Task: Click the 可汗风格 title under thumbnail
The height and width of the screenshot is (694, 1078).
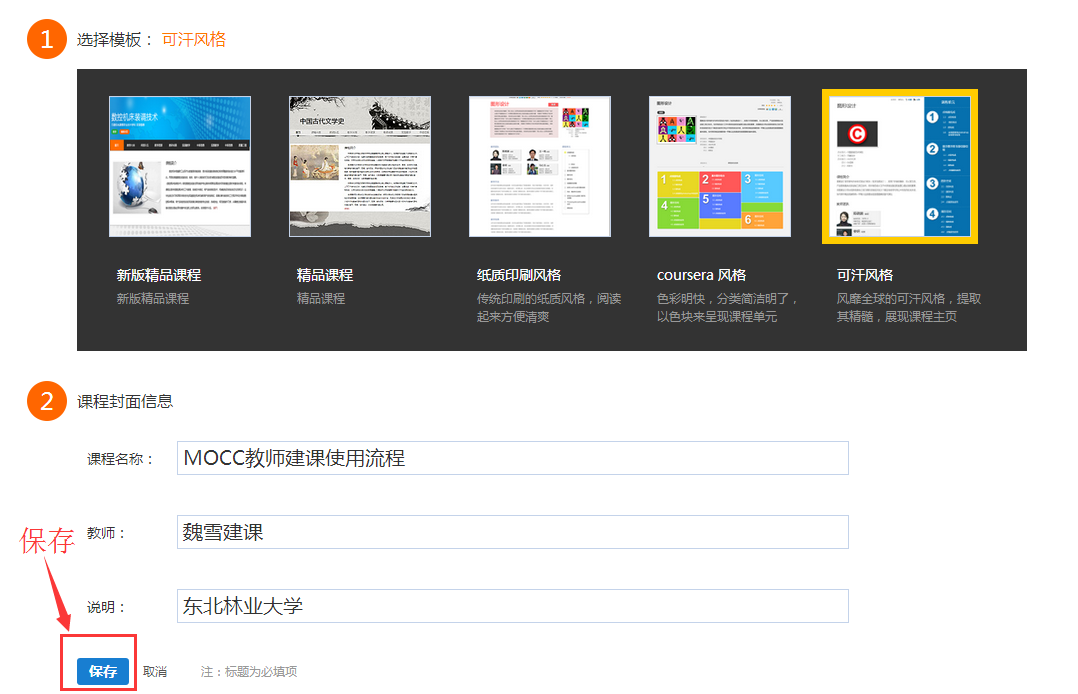Action: coord(865,275)
